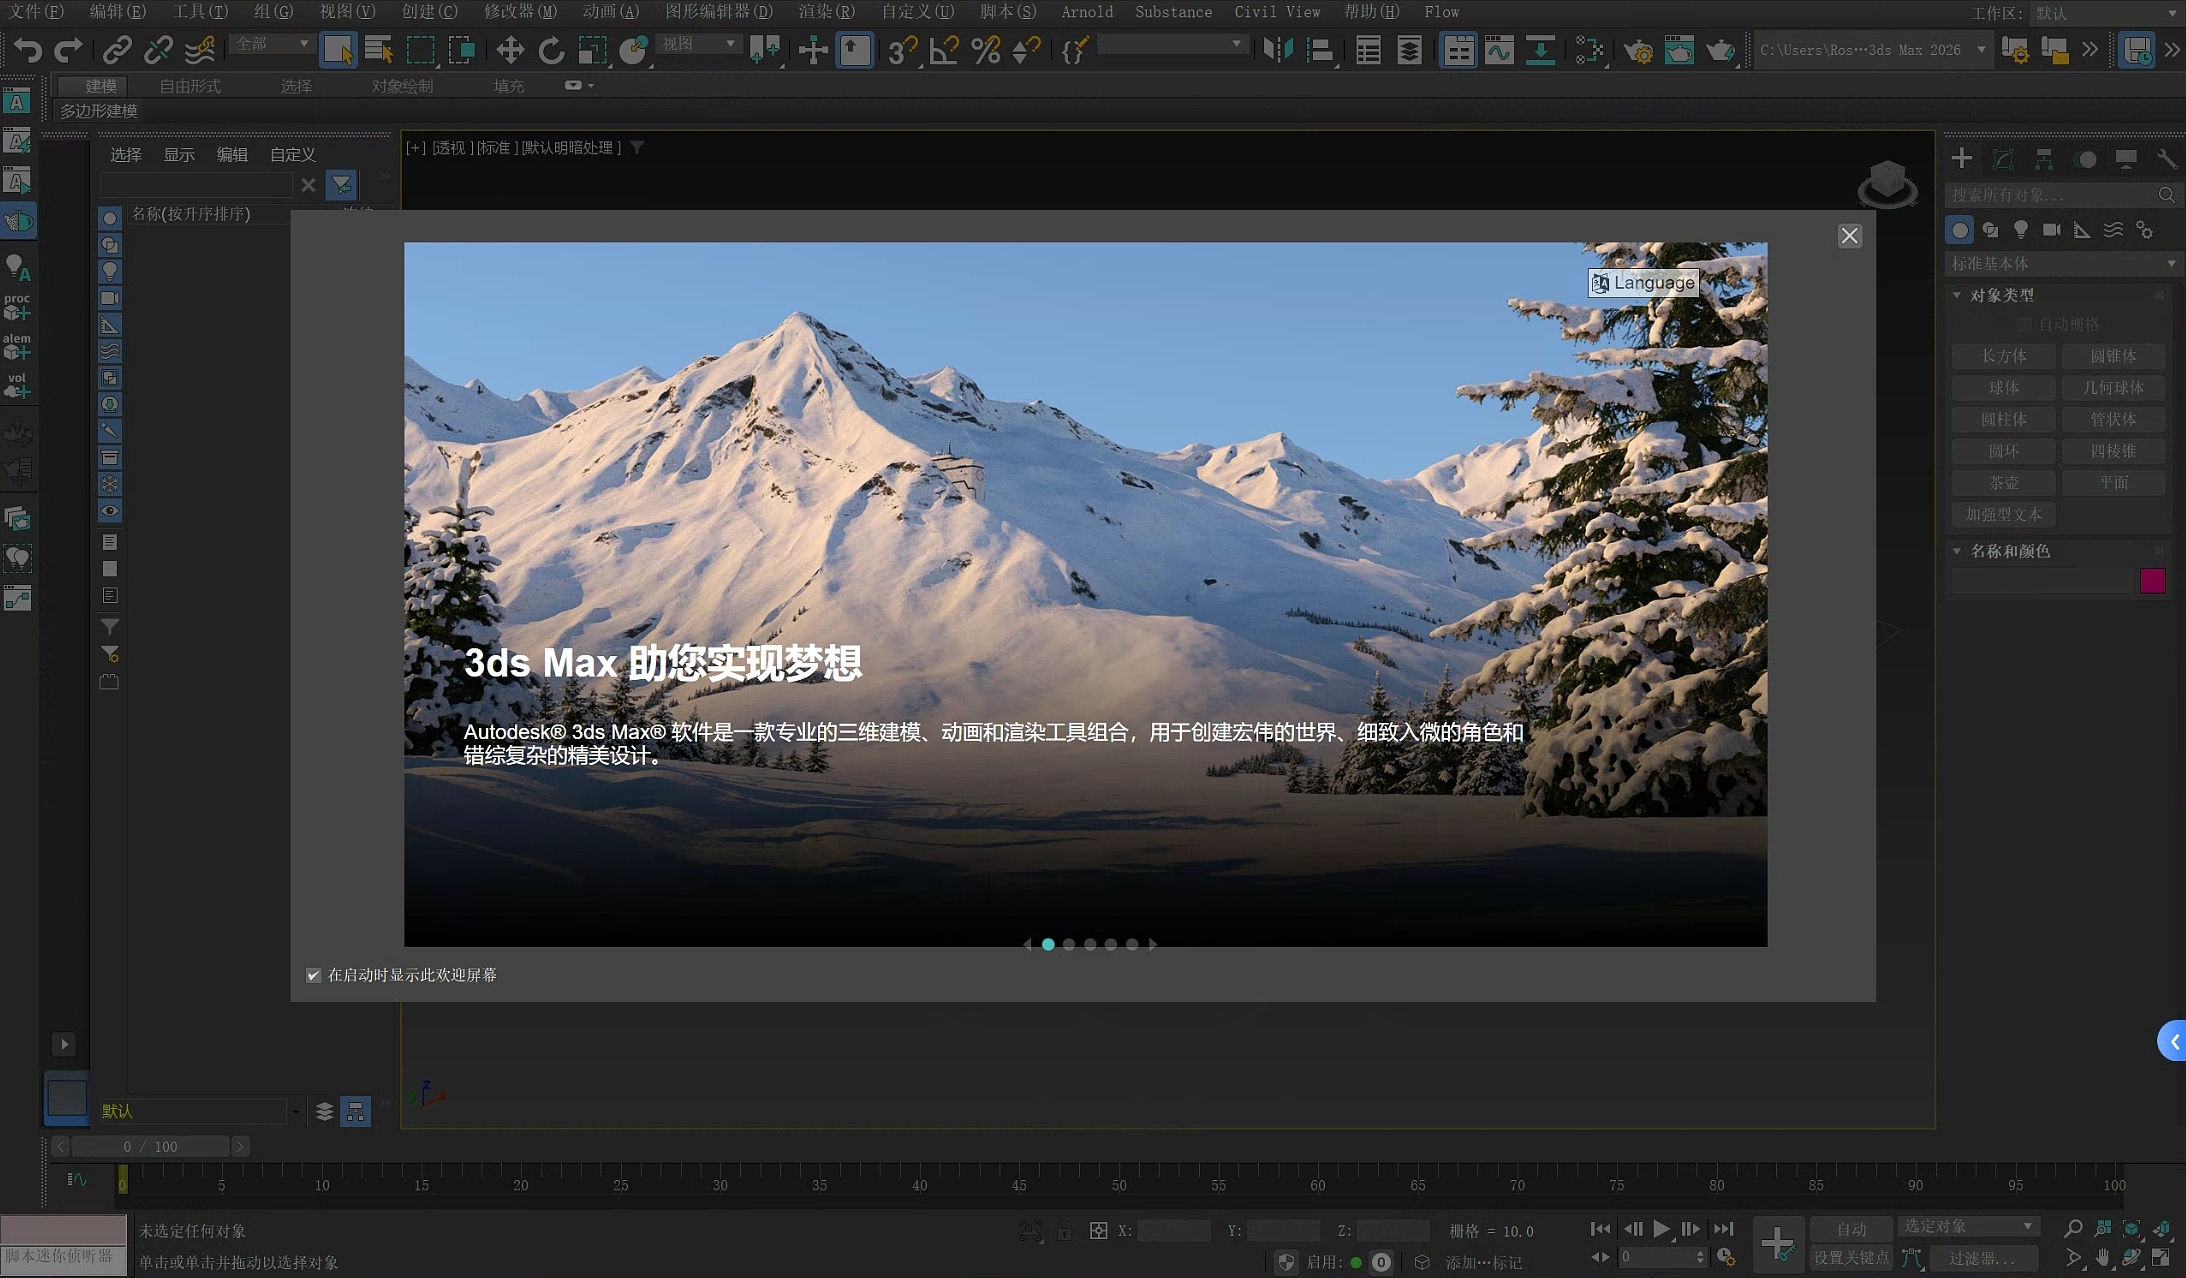Switch to the 自由形式 ribbon tab
2186x1278 pixels.
point(190,86)
